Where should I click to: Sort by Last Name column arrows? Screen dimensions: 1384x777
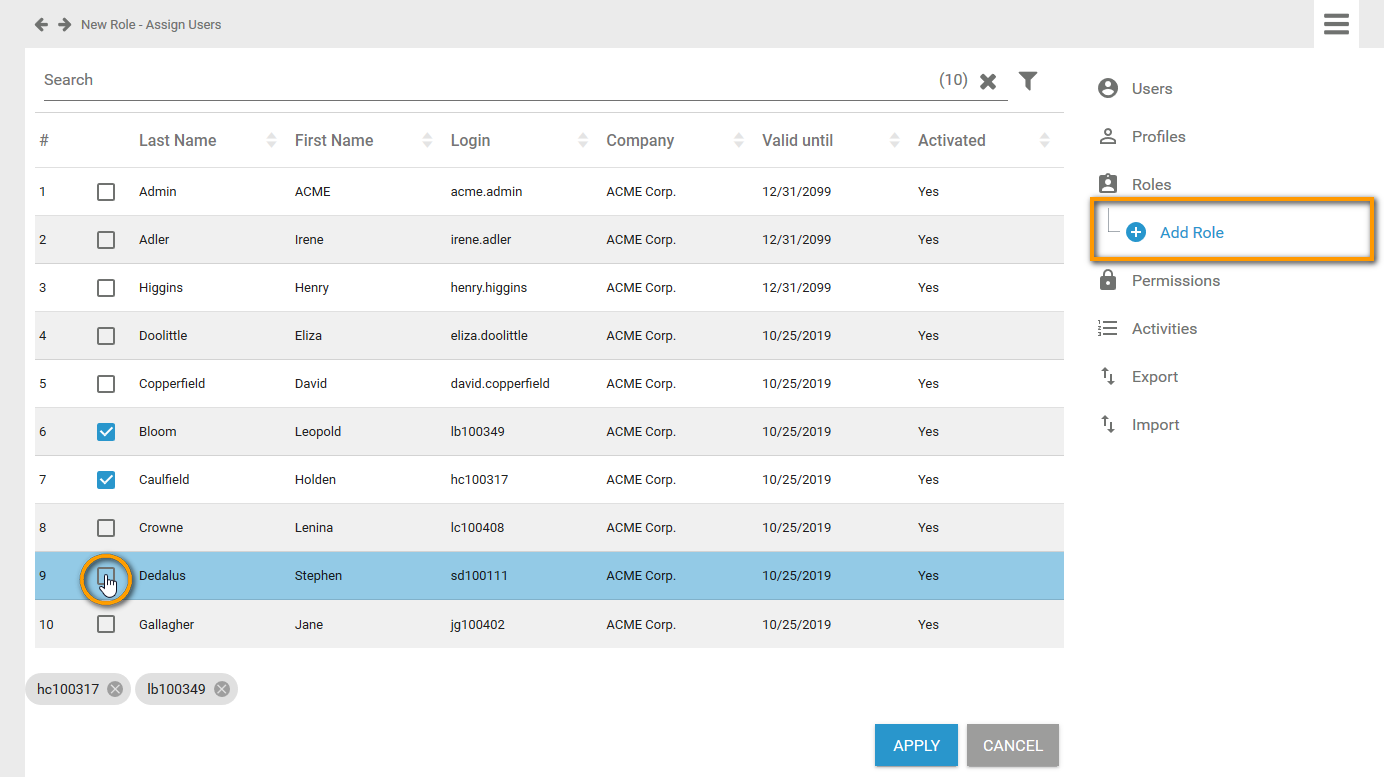(271, 141)
